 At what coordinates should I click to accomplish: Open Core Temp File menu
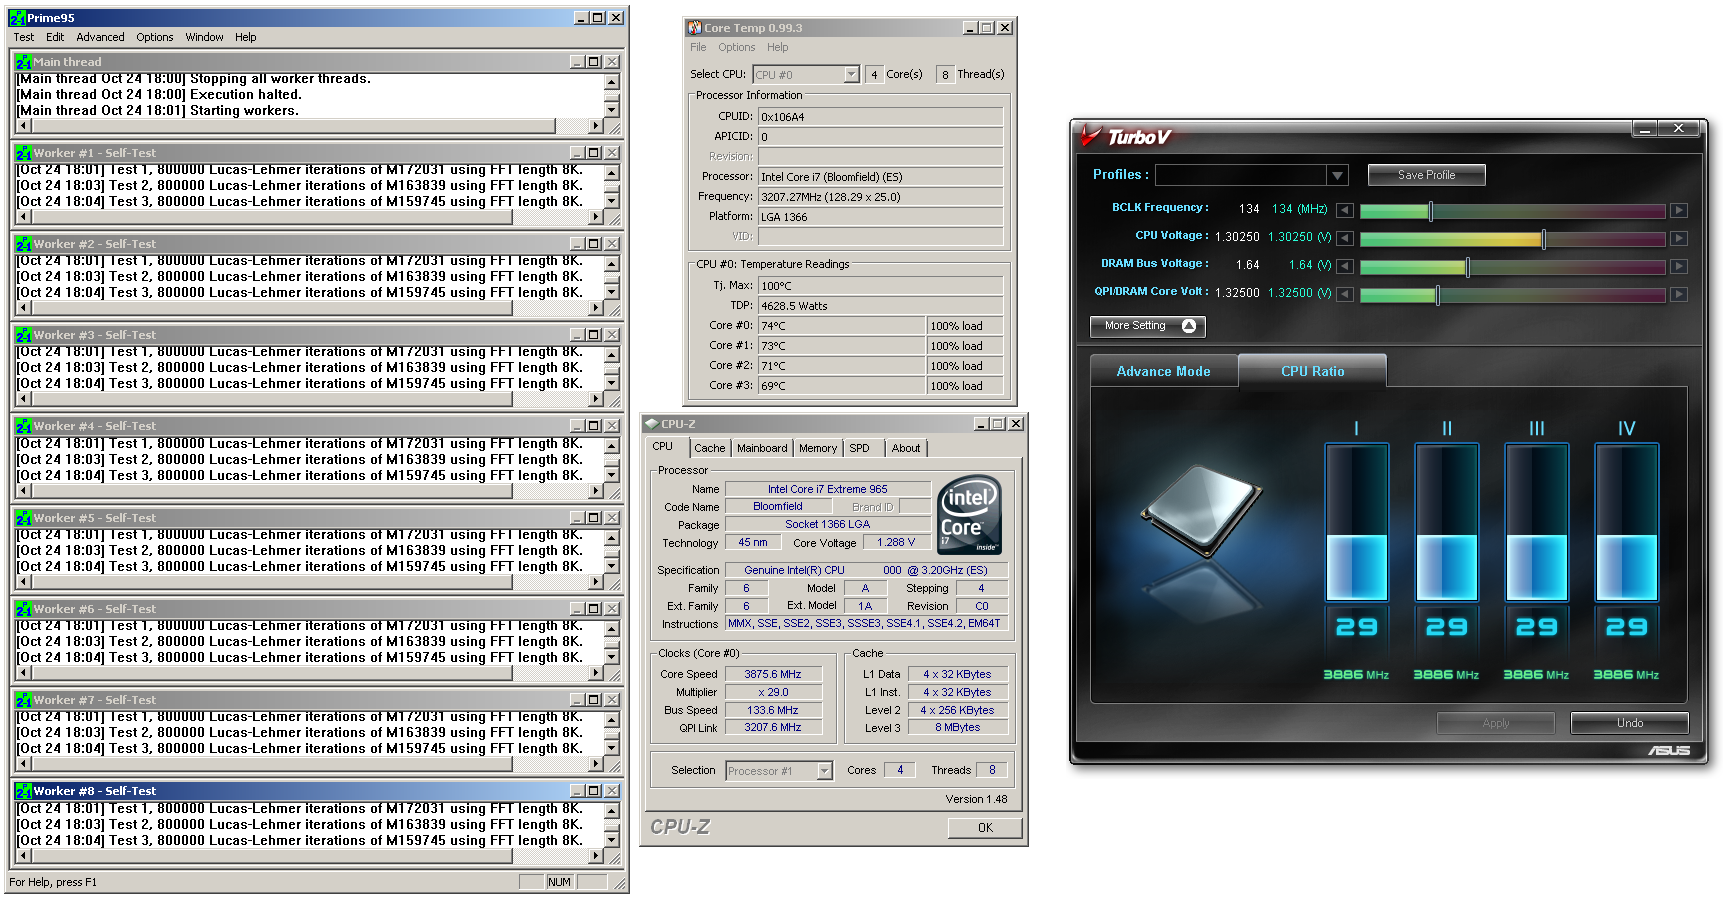[698, 47]
